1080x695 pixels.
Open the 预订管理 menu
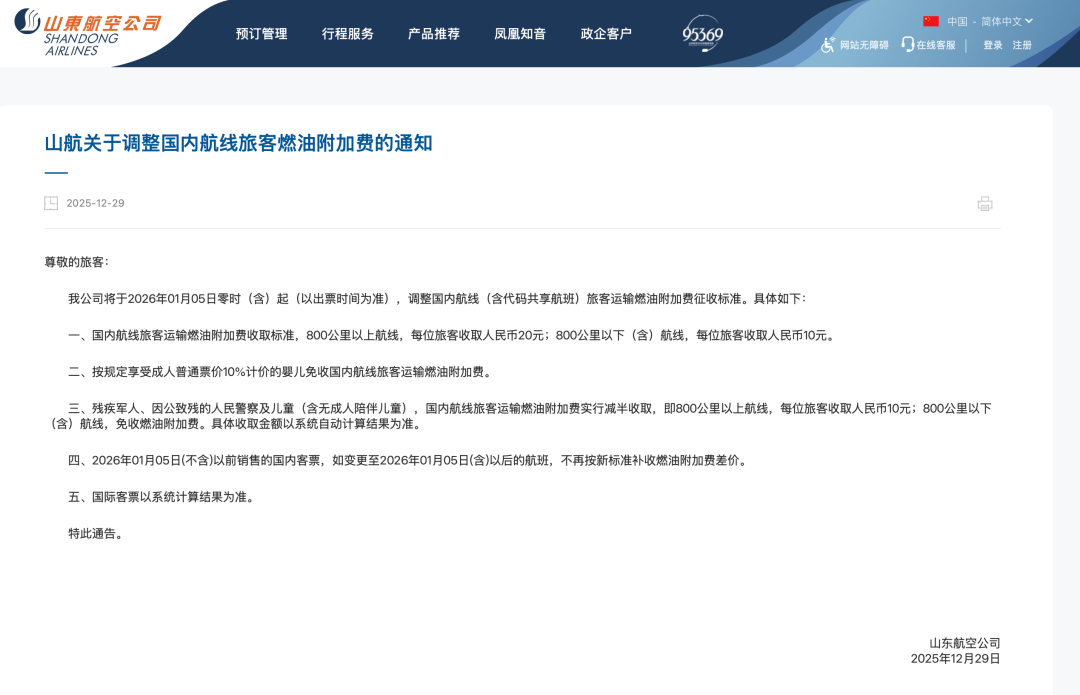pos(261,34)
